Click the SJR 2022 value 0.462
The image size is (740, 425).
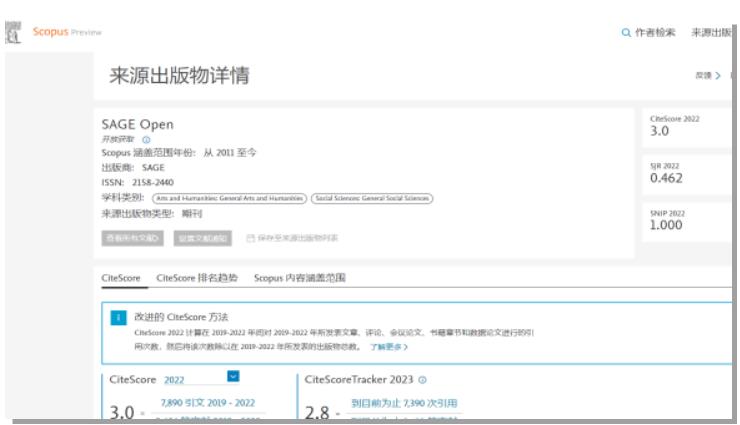click(x=666, y=178)
